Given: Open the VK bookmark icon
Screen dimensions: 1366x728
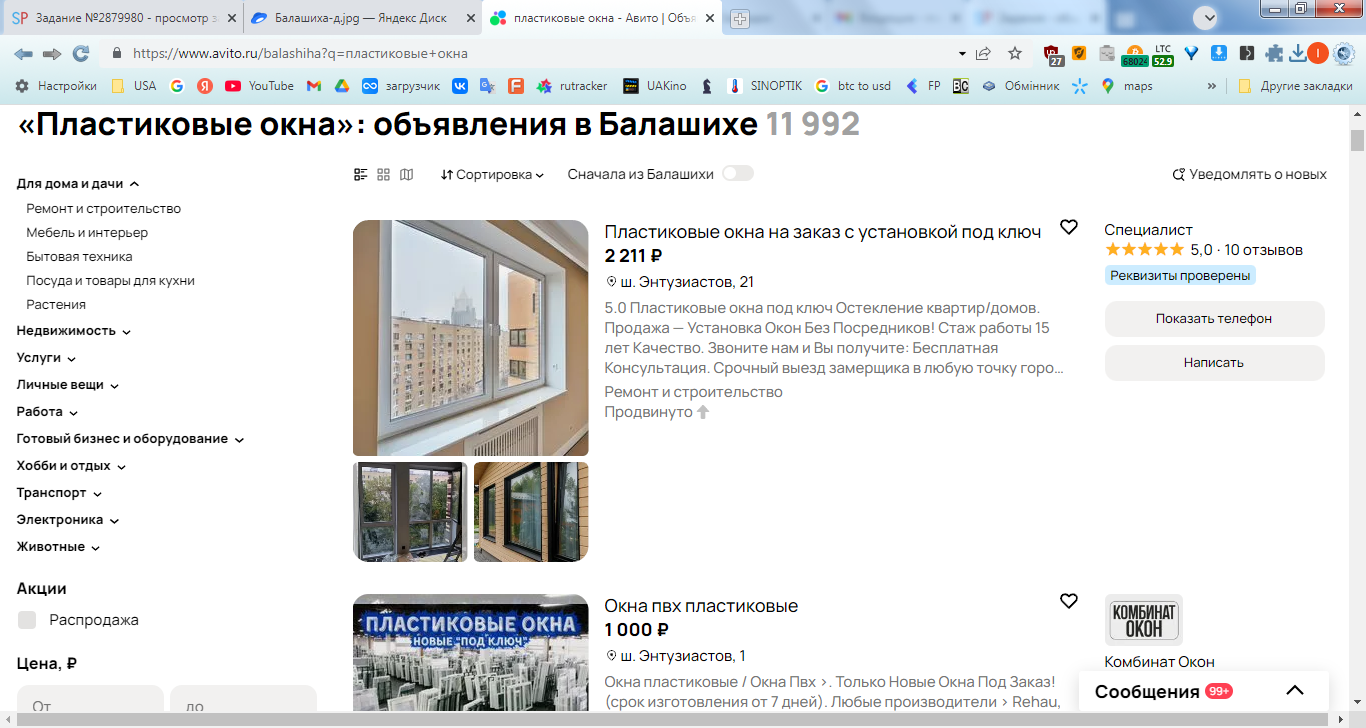Looking at the screenshot, I should (x=460, y=86).
